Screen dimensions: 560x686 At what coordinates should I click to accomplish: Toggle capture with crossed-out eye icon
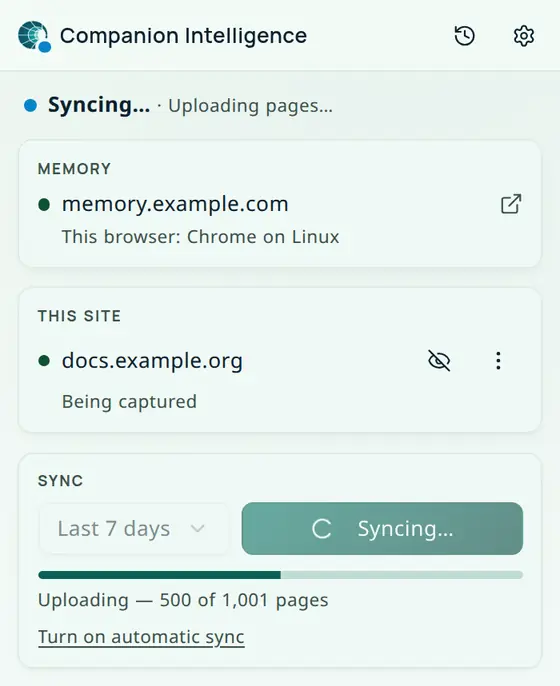click(439, 360)
